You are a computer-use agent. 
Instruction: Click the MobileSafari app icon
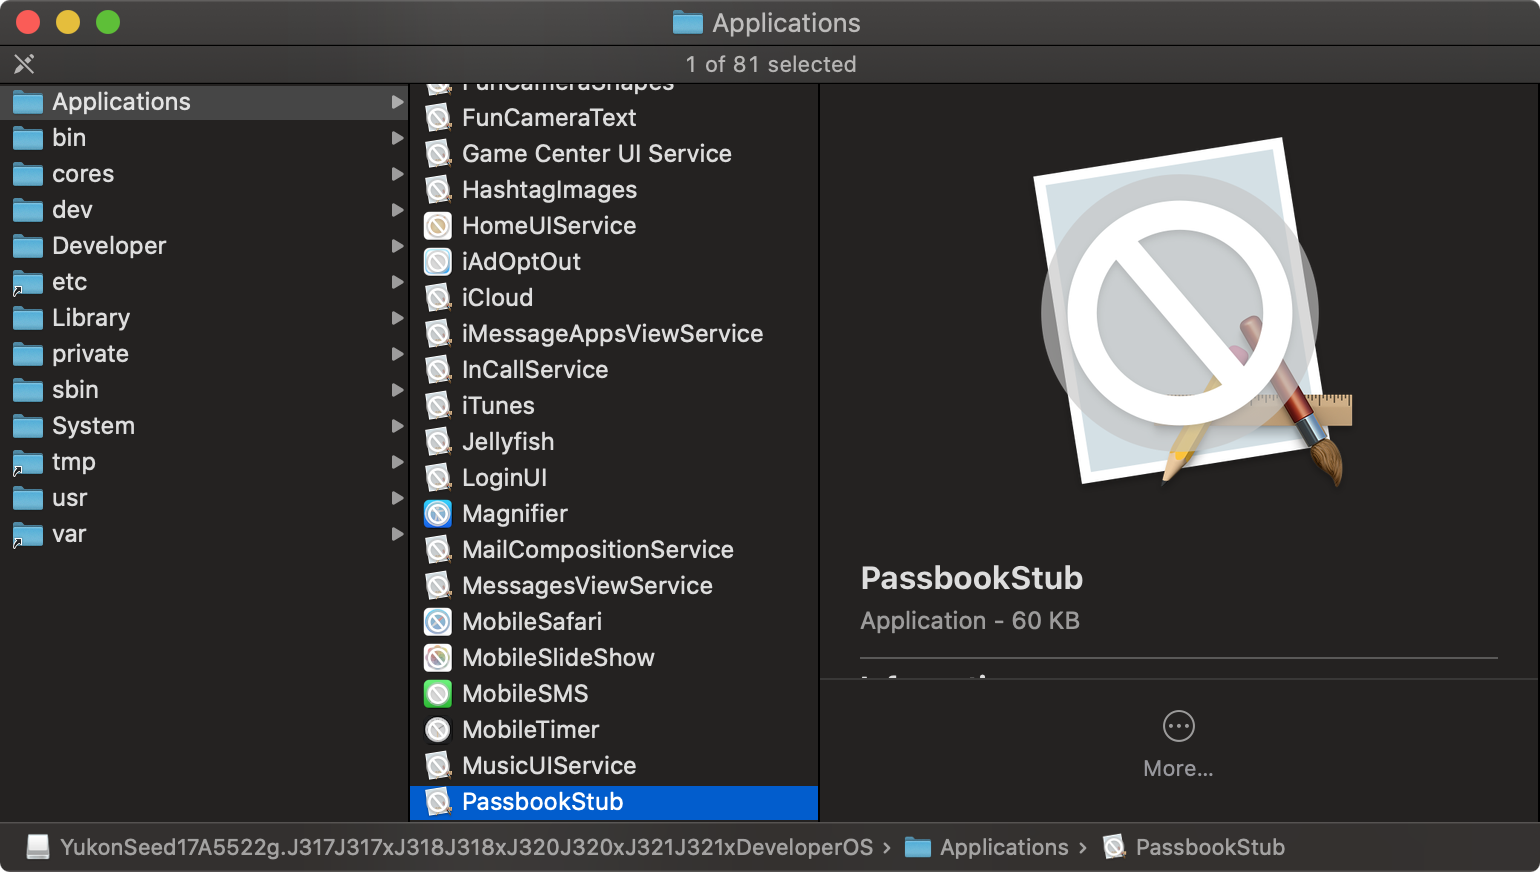(438, 622)
